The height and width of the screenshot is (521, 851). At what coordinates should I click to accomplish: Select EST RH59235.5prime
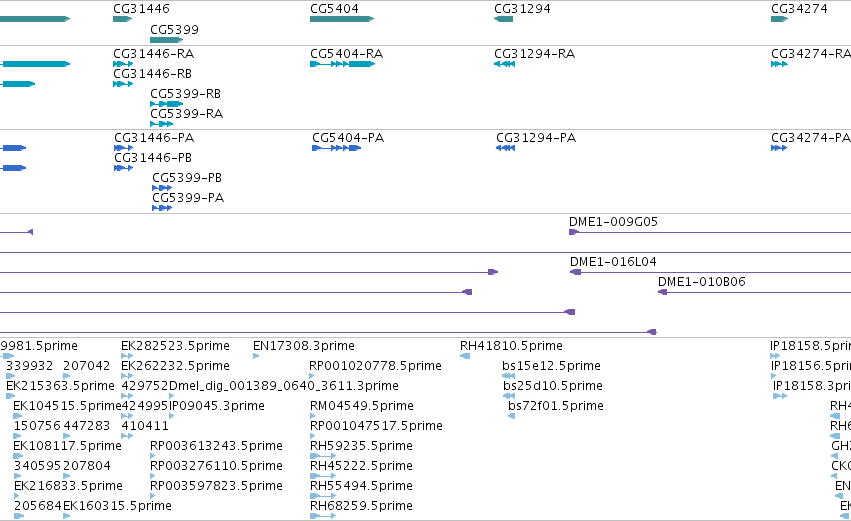click(361, 447)
